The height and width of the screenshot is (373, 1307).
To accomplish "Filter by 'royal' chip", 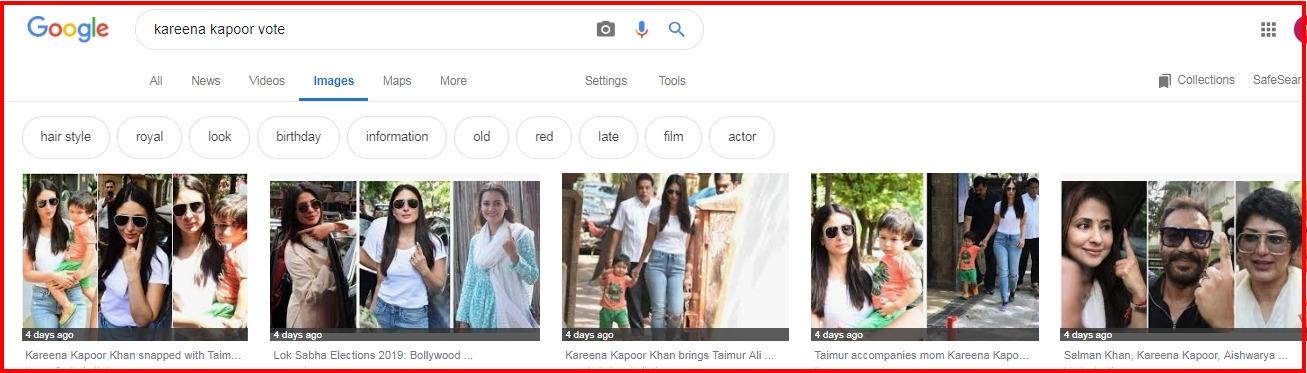I will pos(150,137).
